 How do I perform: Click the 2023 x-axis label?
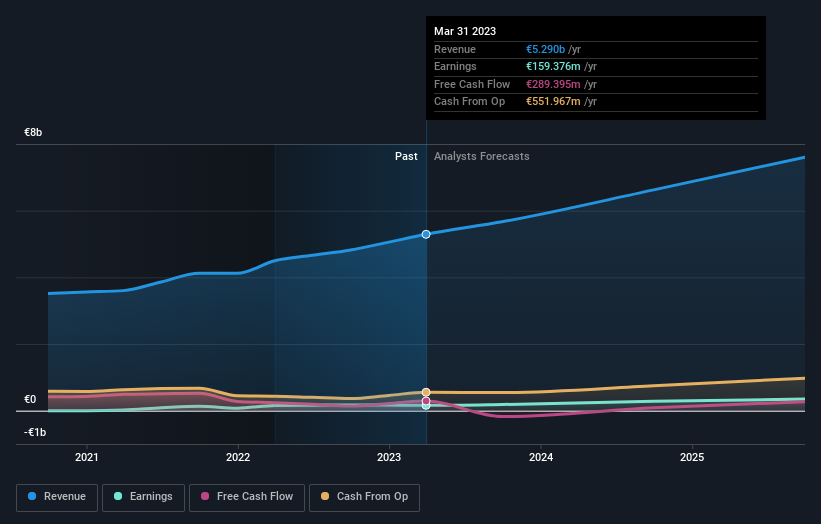pos(389,457)
